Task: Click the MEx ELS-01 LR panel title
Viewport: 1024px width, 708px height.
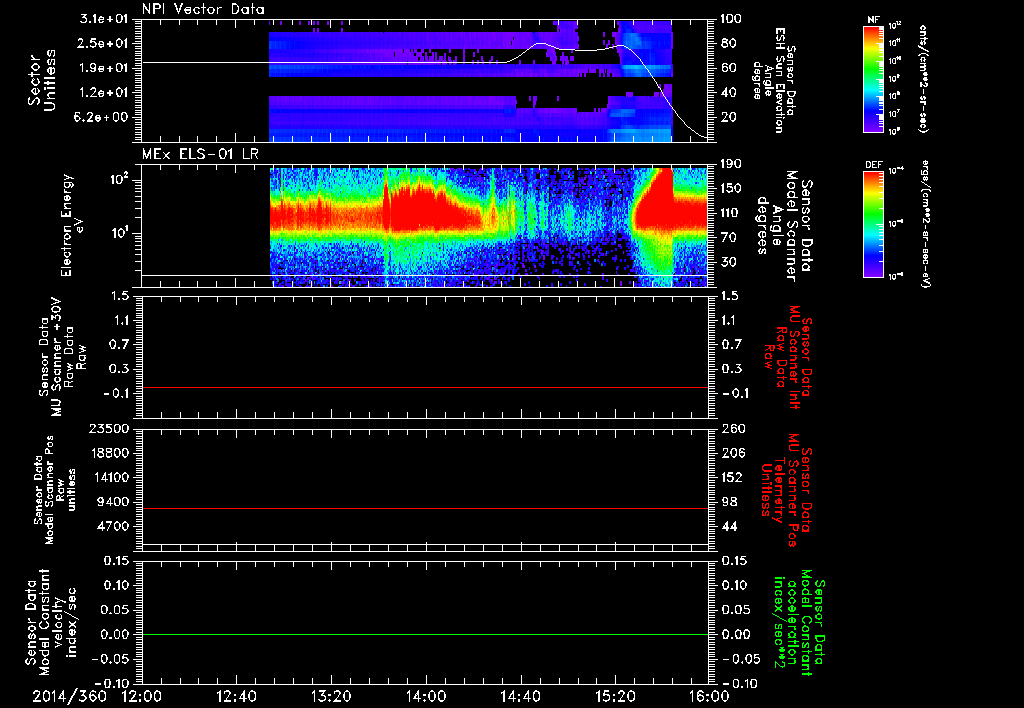Action: tap(200, 155)
